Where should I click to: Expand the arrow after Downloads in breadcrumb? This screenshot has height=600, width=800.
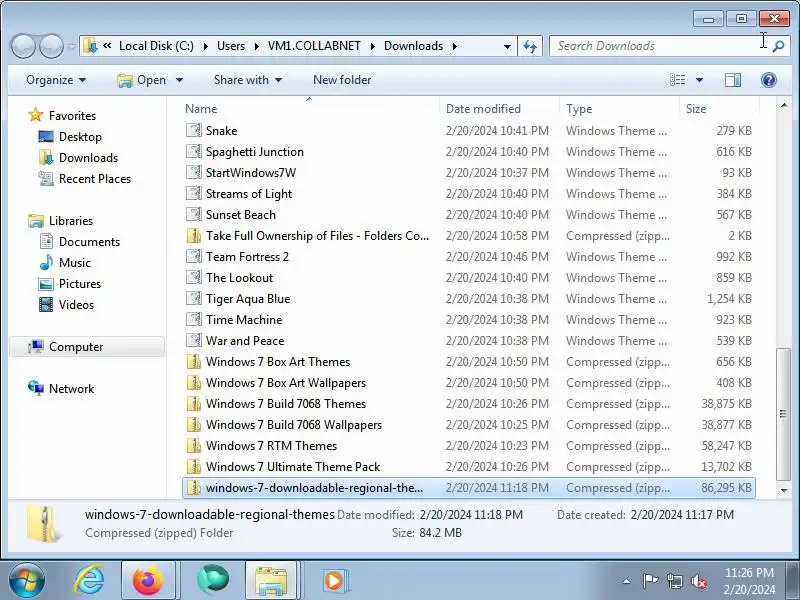(454, 46)
